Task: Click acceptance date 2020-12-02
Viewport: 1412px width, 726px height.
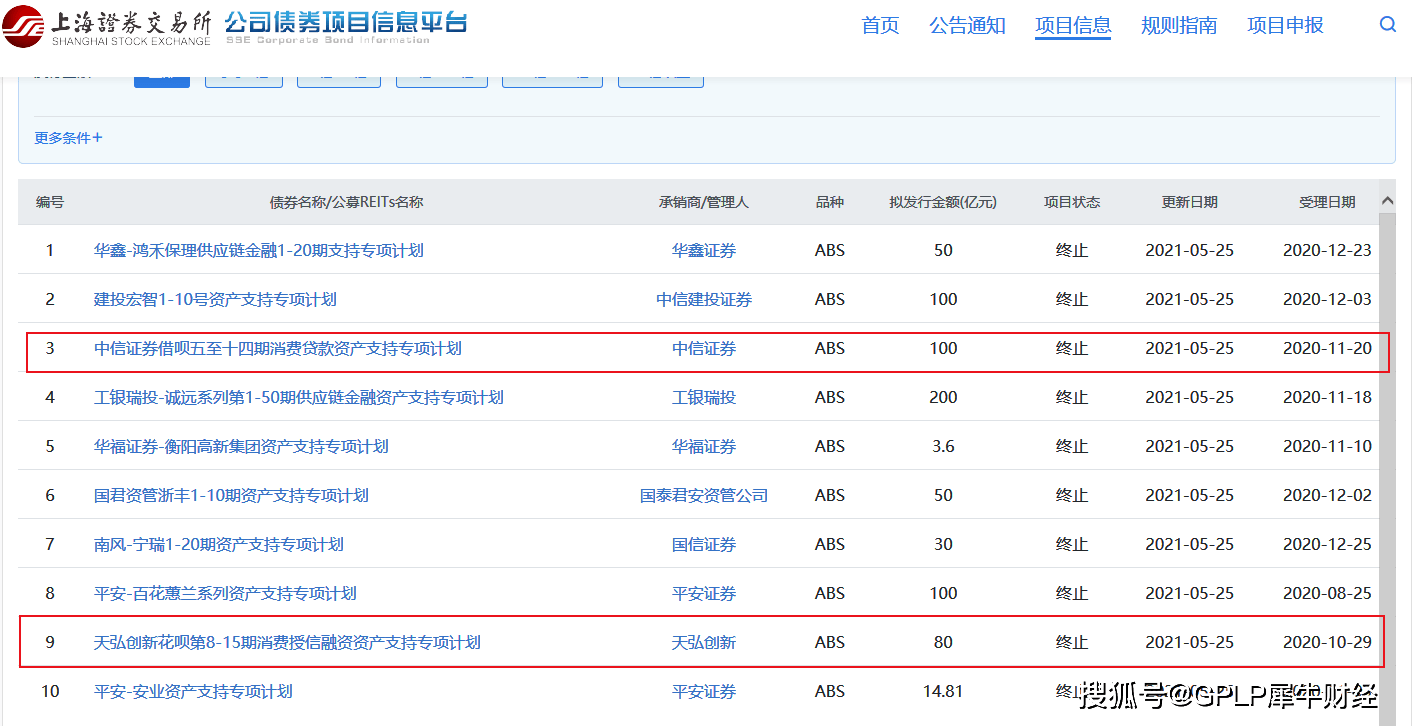Action: point(1327,495)
